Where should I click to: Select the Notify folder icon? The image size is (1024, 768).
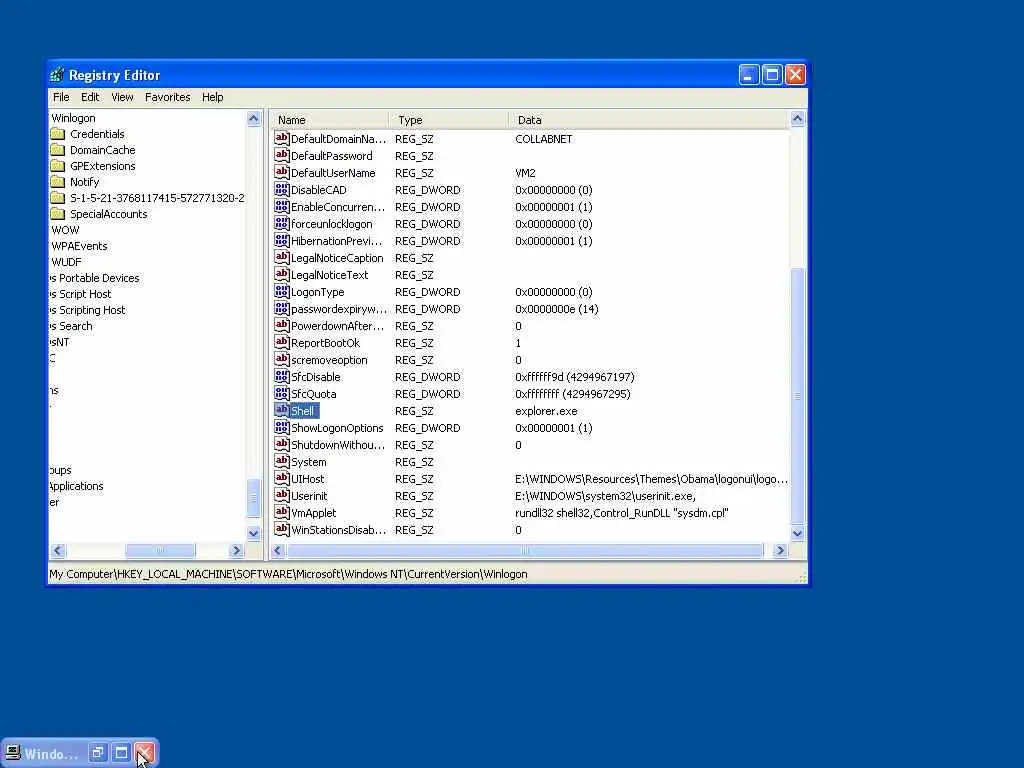[57, 182]
